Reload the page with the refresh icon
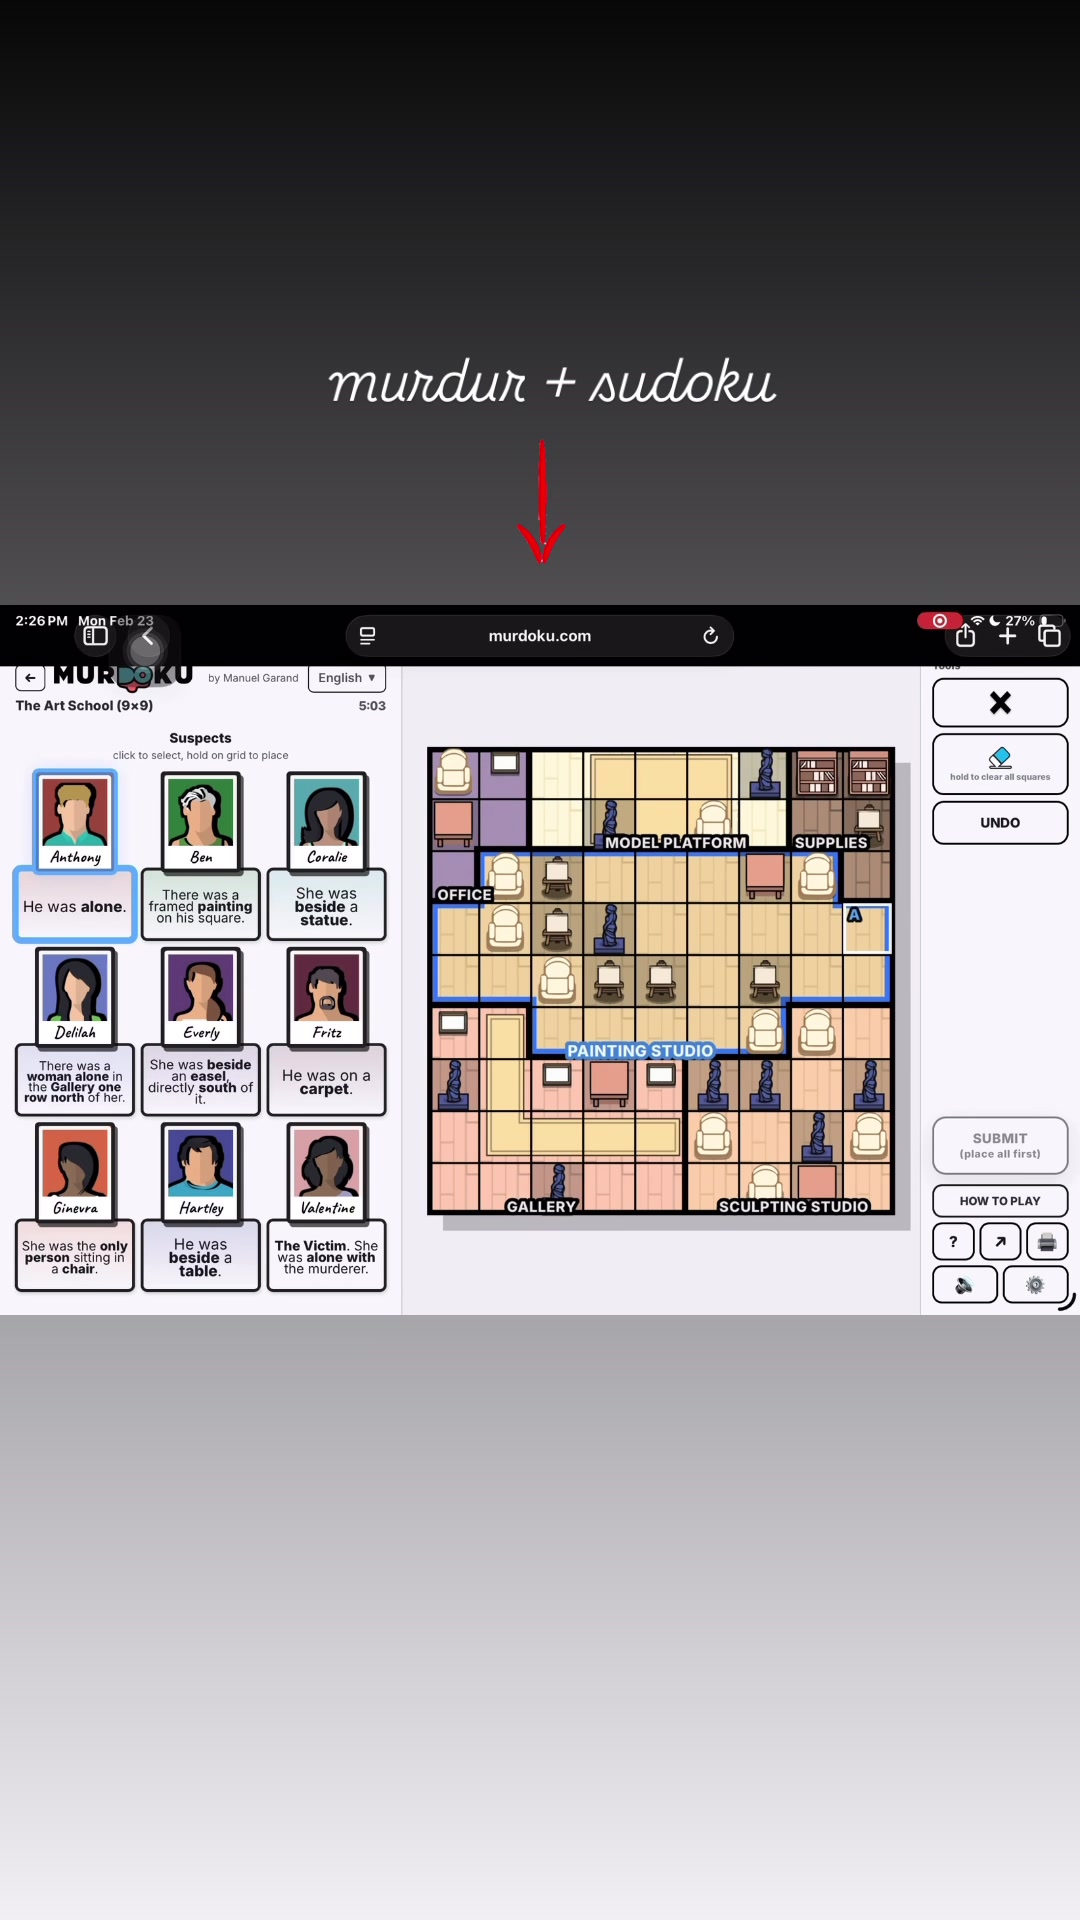The image size is (1080, 1920). pyautogui.click(x=710, y=636)
